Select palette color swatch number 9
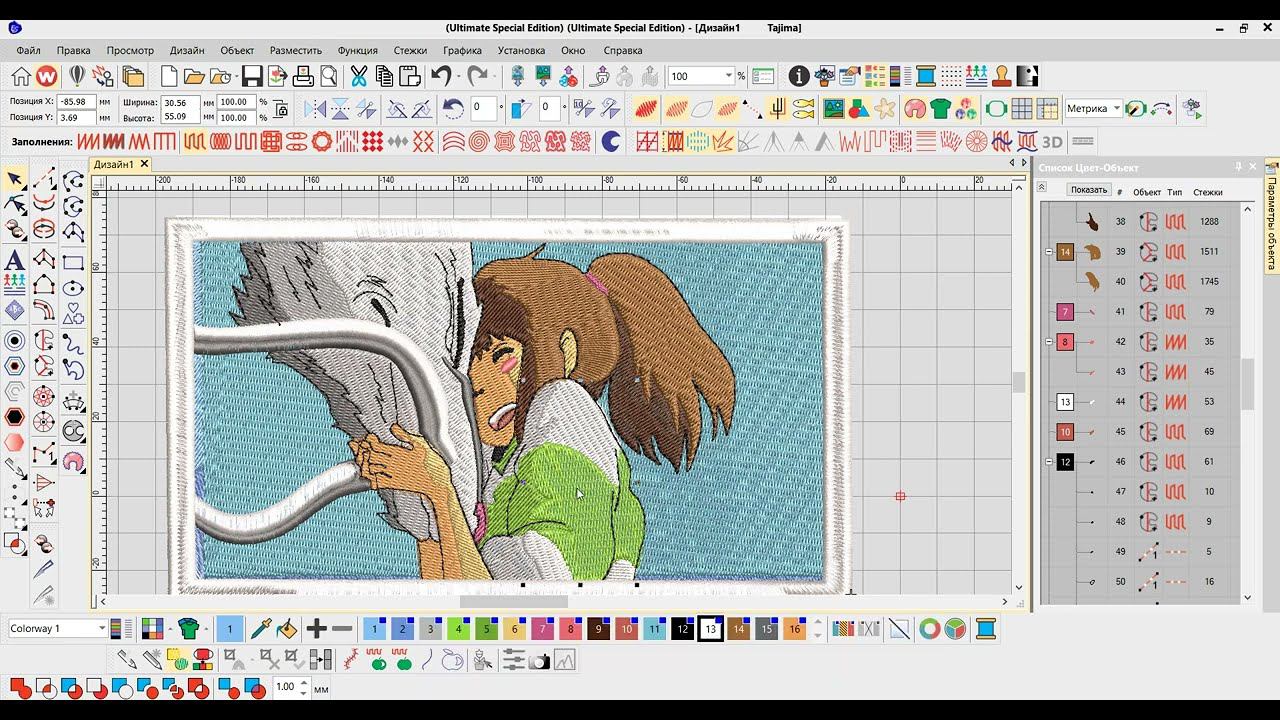The height and width of the screenshot is (720, 1280). point(598,629)
